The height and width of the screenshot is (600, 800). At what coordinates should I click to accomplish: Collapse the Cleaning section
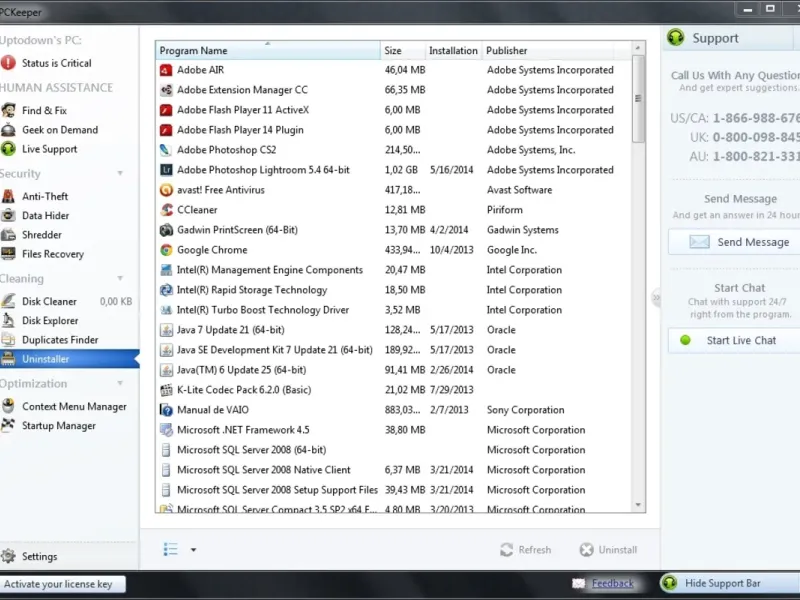coord(120,279)
